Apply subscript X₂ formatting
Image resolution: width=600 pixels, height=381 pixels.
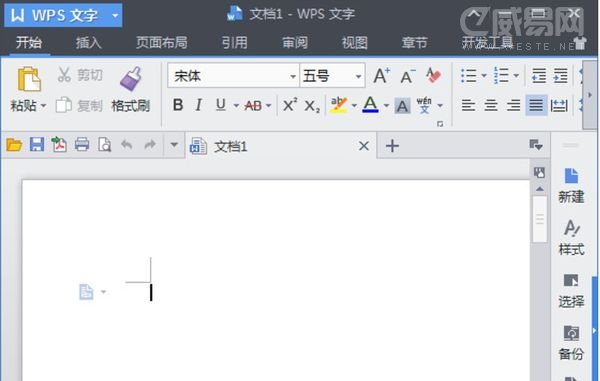tap(312, 106)
